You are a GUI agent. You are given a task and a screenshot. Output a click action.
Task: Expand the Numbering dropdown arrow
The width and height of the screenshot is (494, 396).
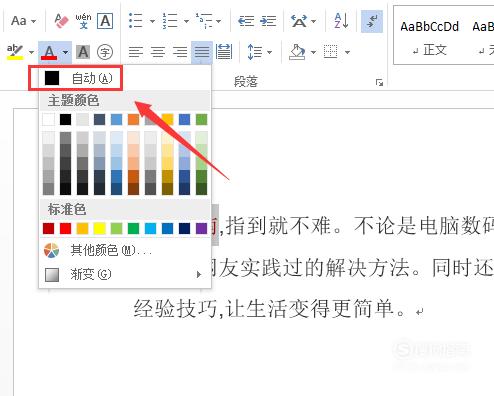(186, 21)
